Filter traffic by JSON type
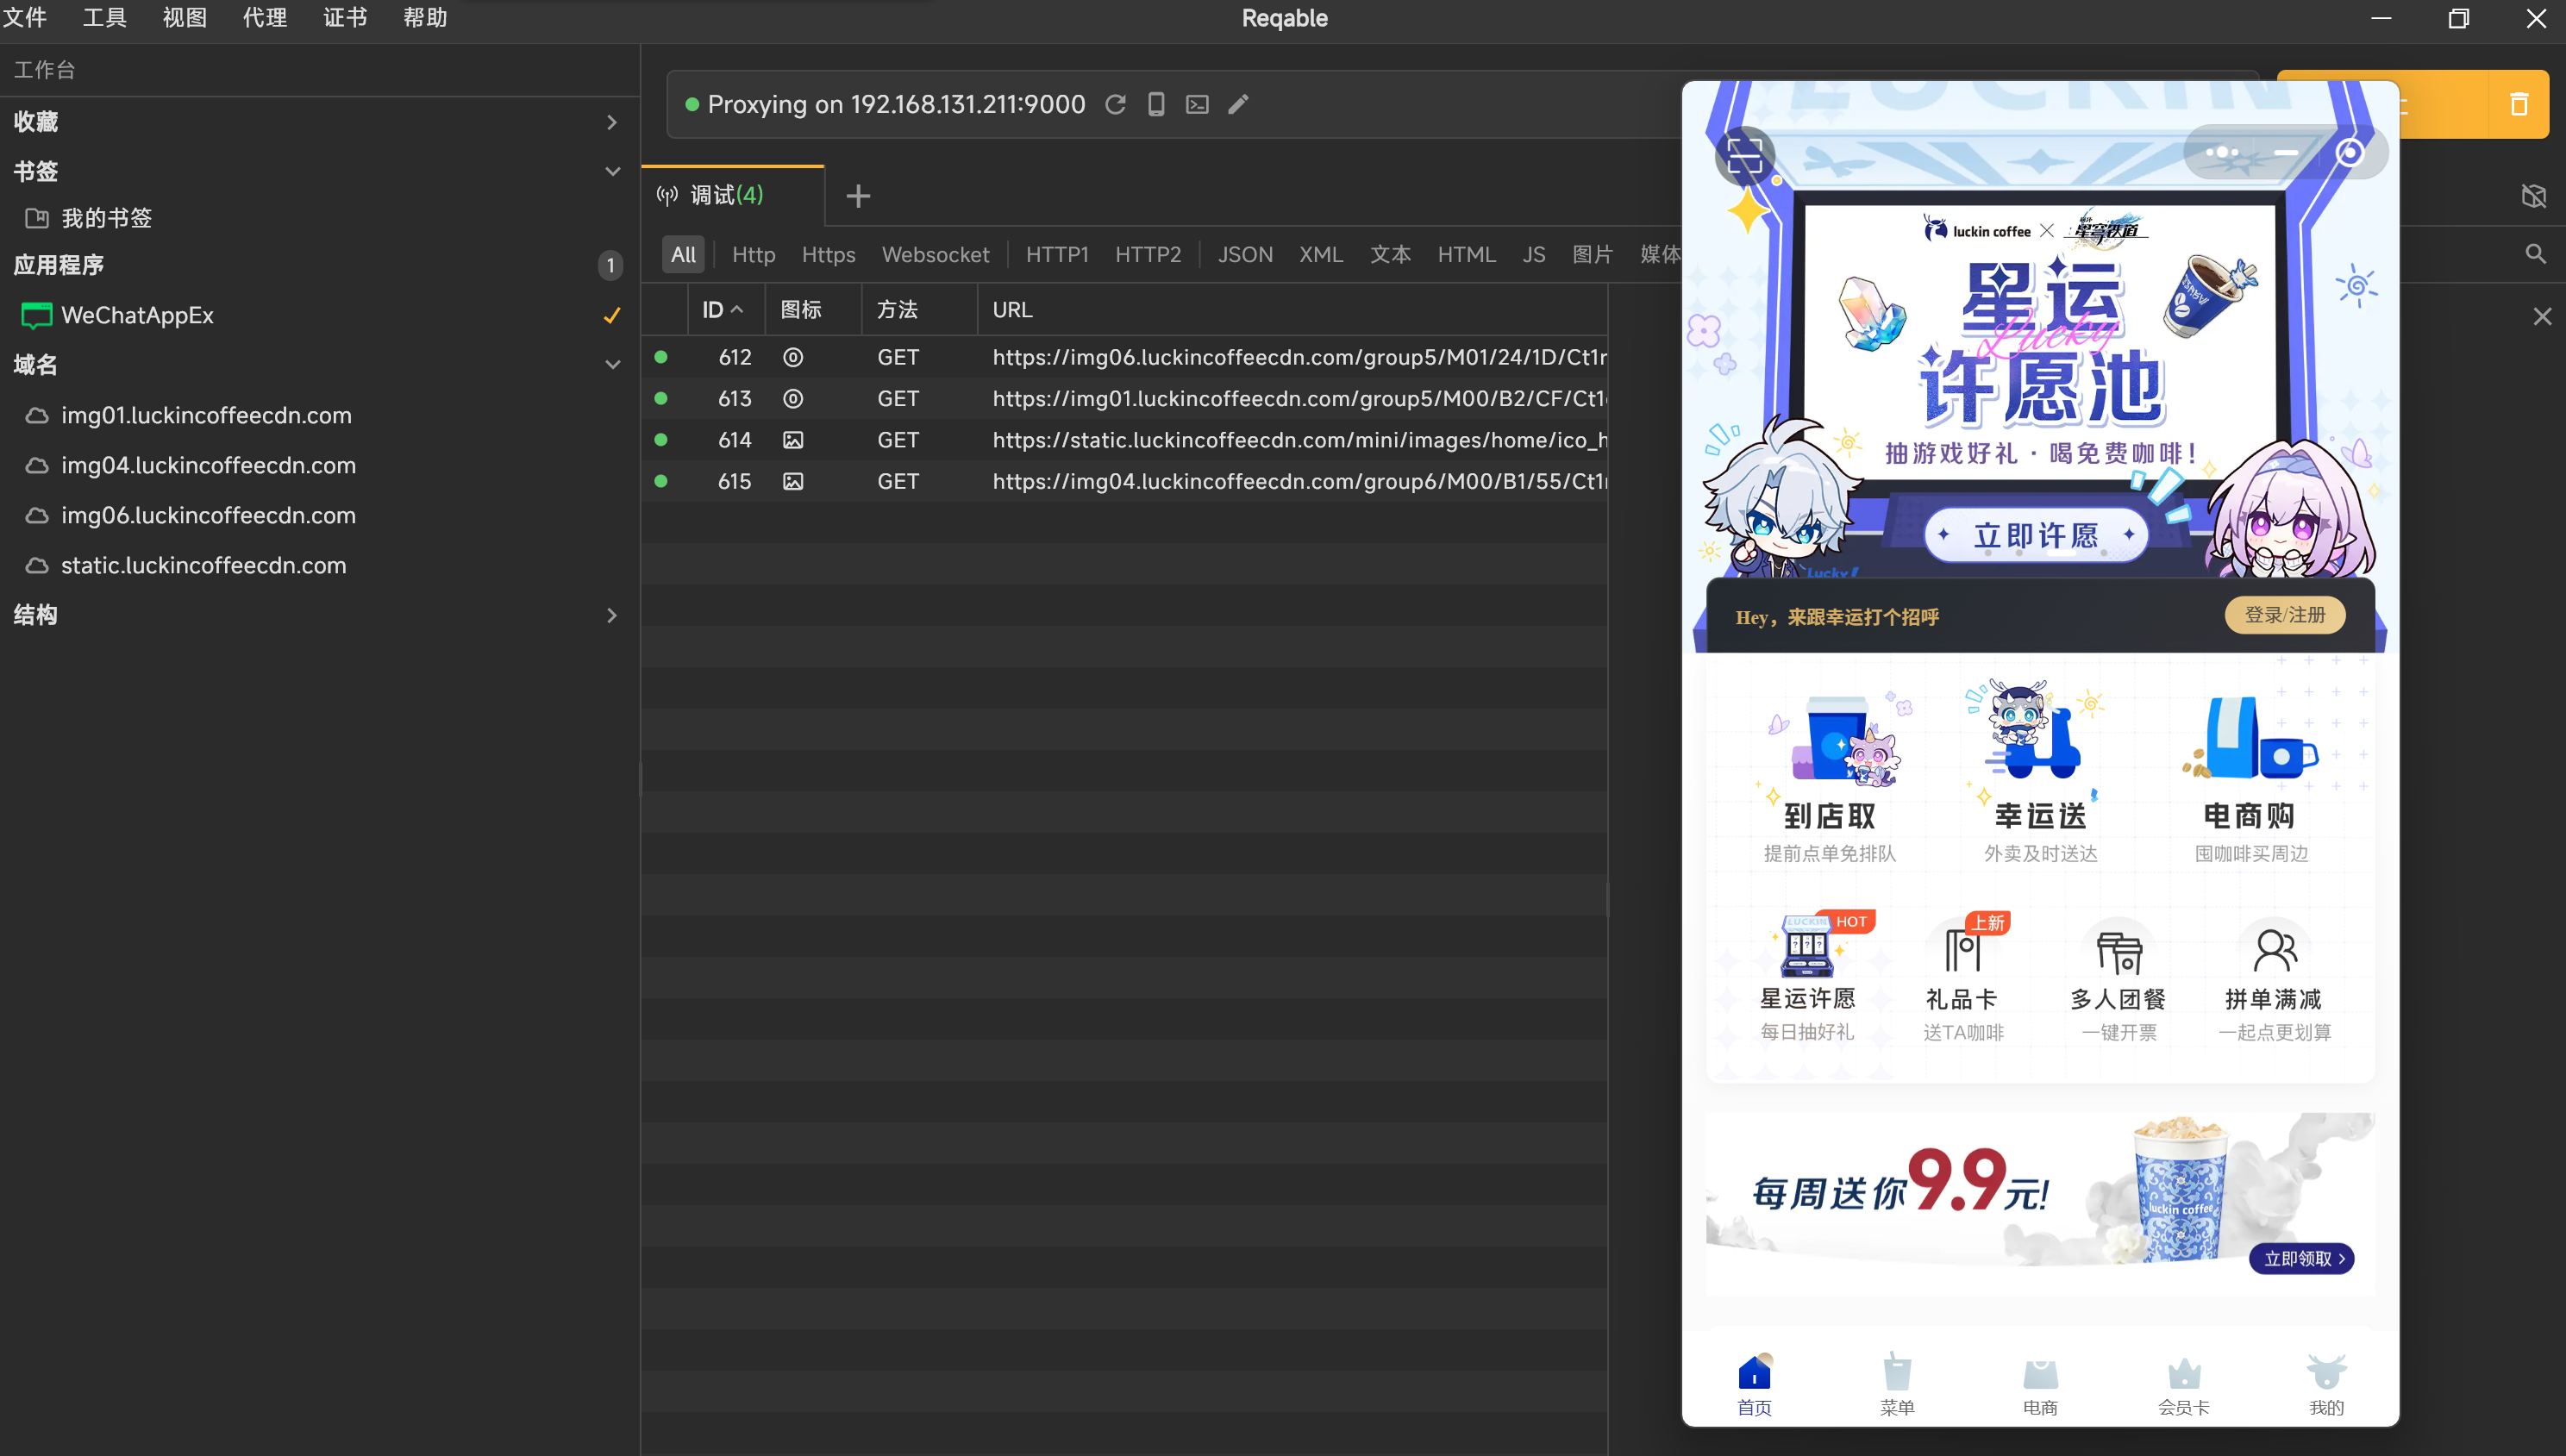This screenshot has width=2566, height=1456. point(1245,254)
